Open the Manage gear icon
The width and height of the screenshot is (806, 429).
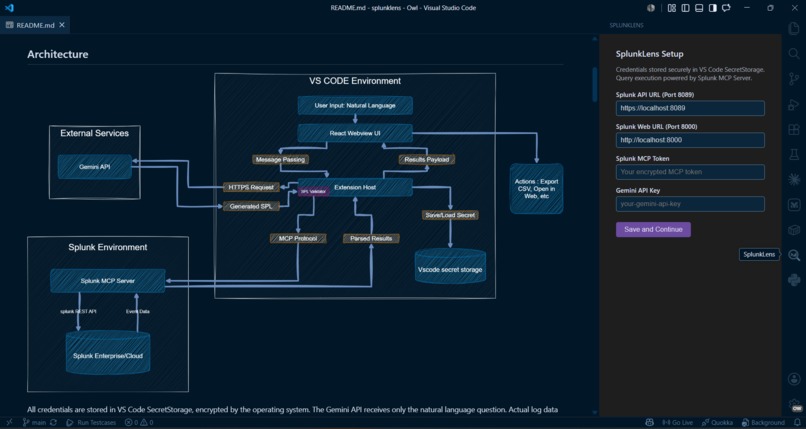coord(796,405)
